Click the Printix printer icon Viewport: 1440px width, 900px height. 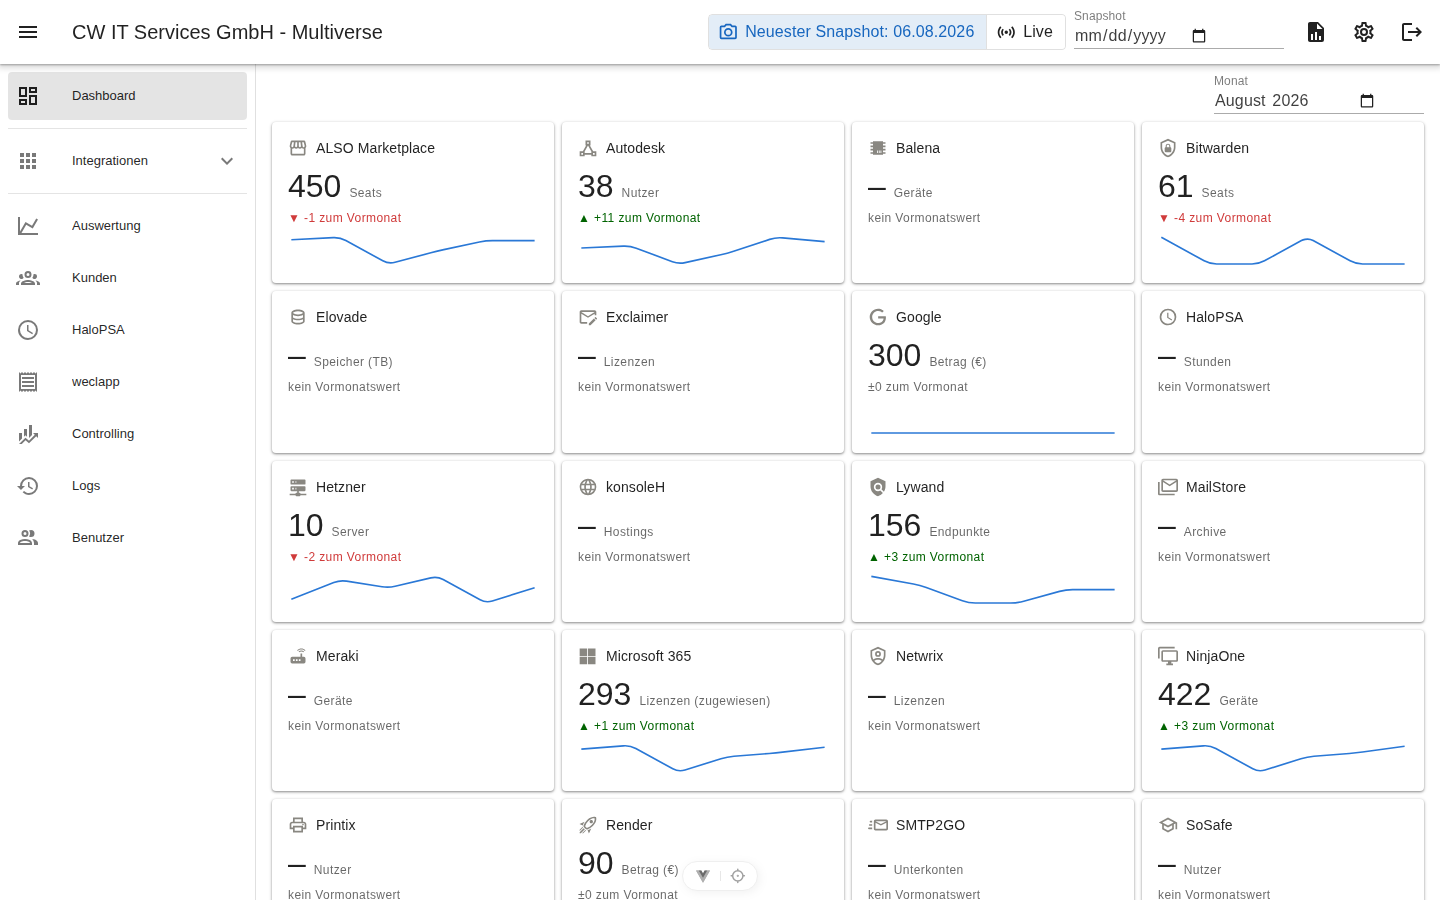tap(298, 825)
